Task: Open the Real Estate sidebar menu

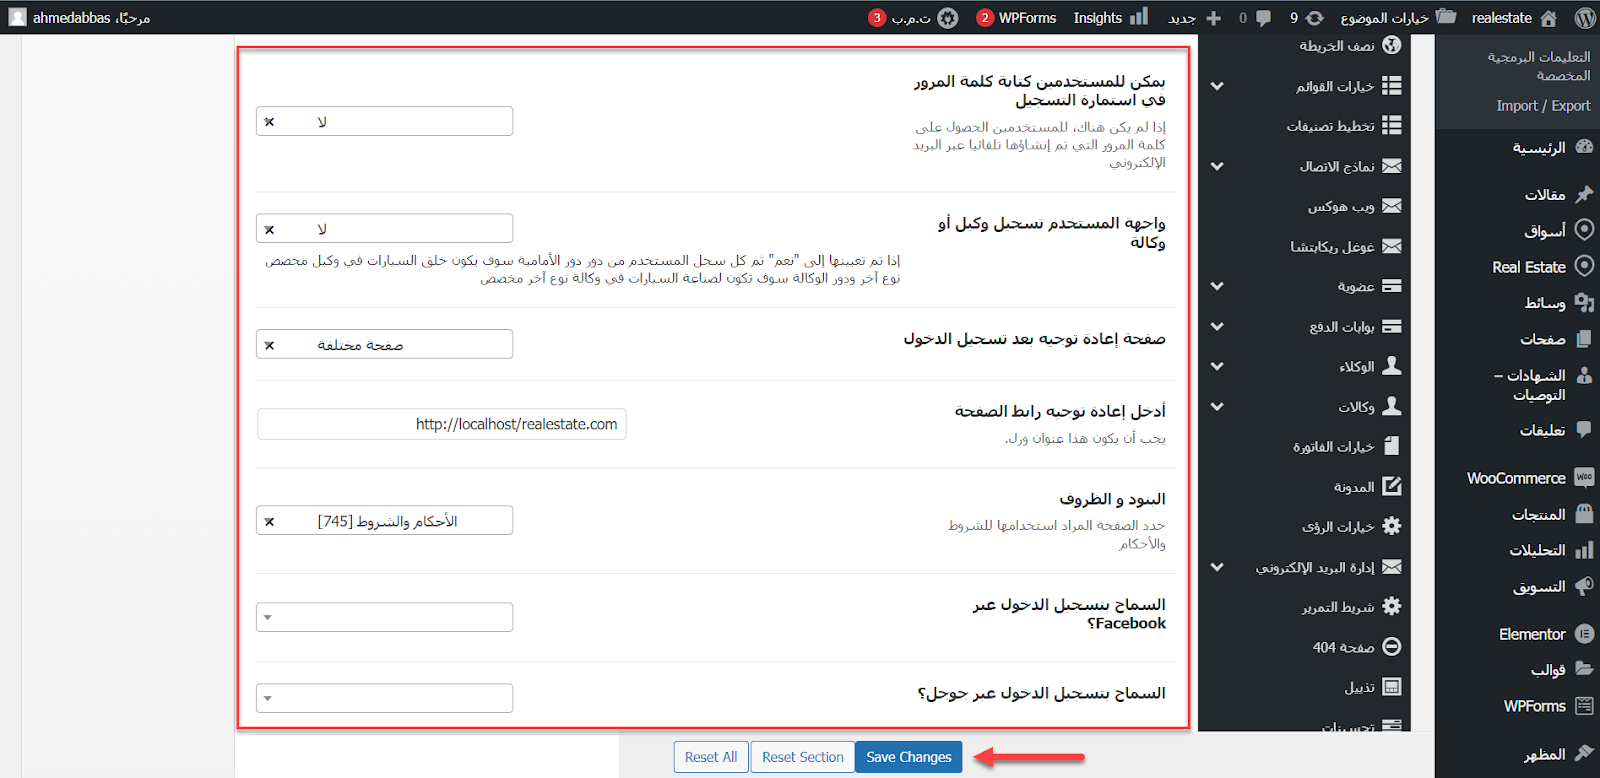Action: pyautogui.click(x=1528, y=267)
